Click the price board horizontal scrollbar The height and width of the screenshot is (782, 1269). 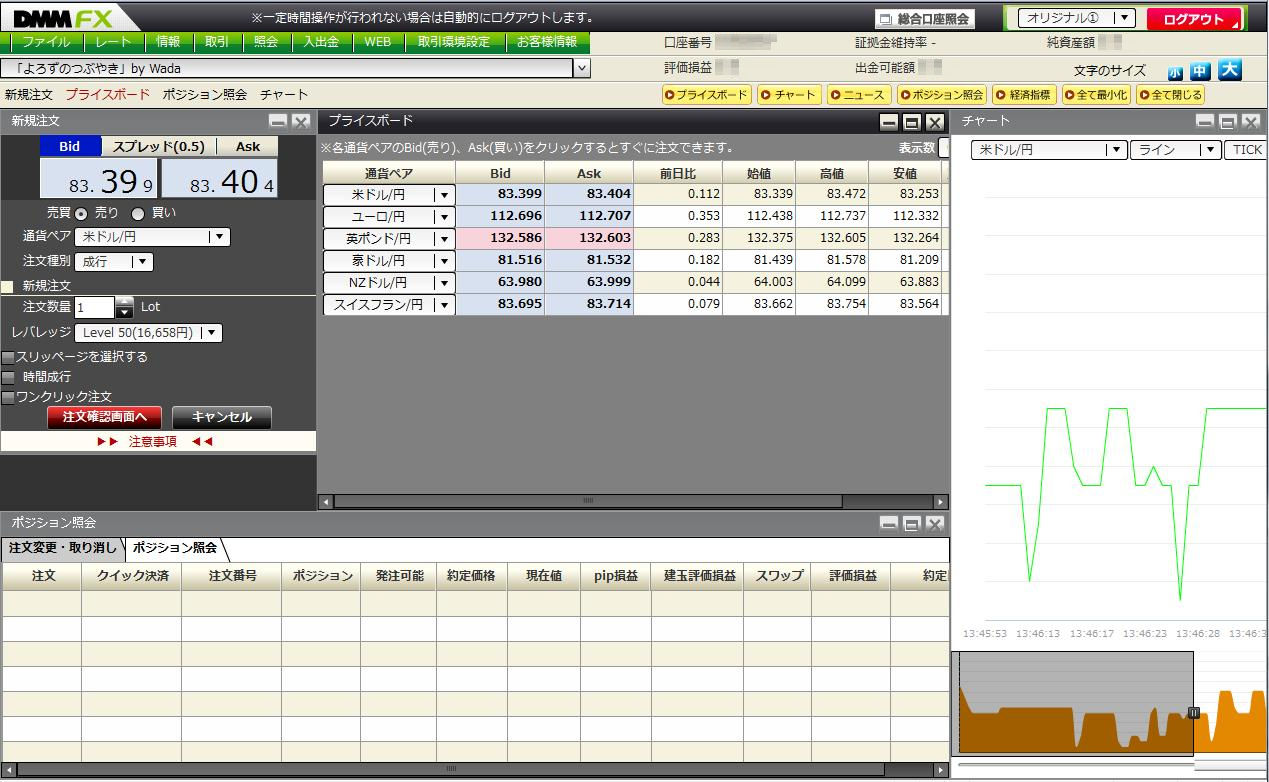point(588,501)
